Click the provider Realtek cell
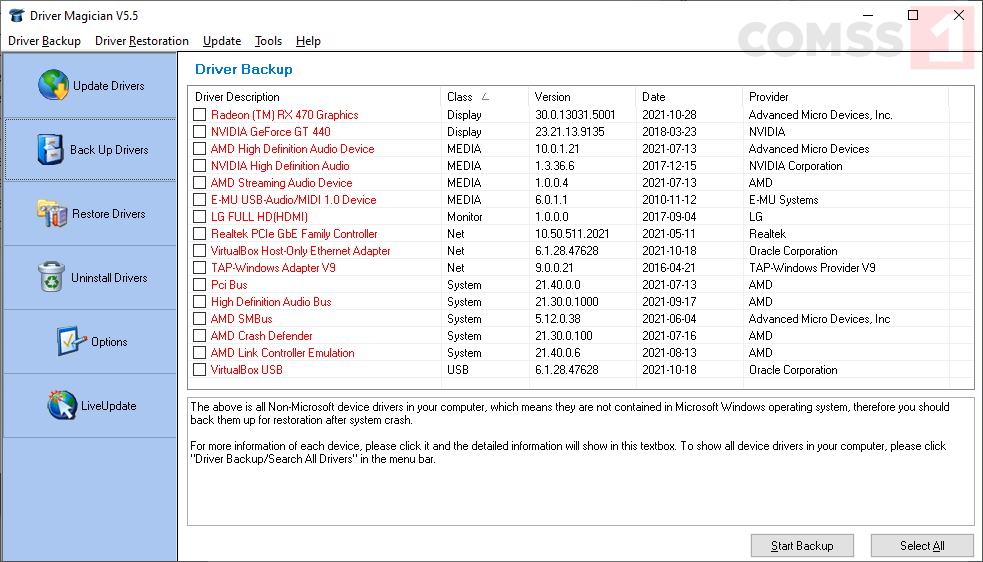The image size is (983, 562). coord(767,233)
